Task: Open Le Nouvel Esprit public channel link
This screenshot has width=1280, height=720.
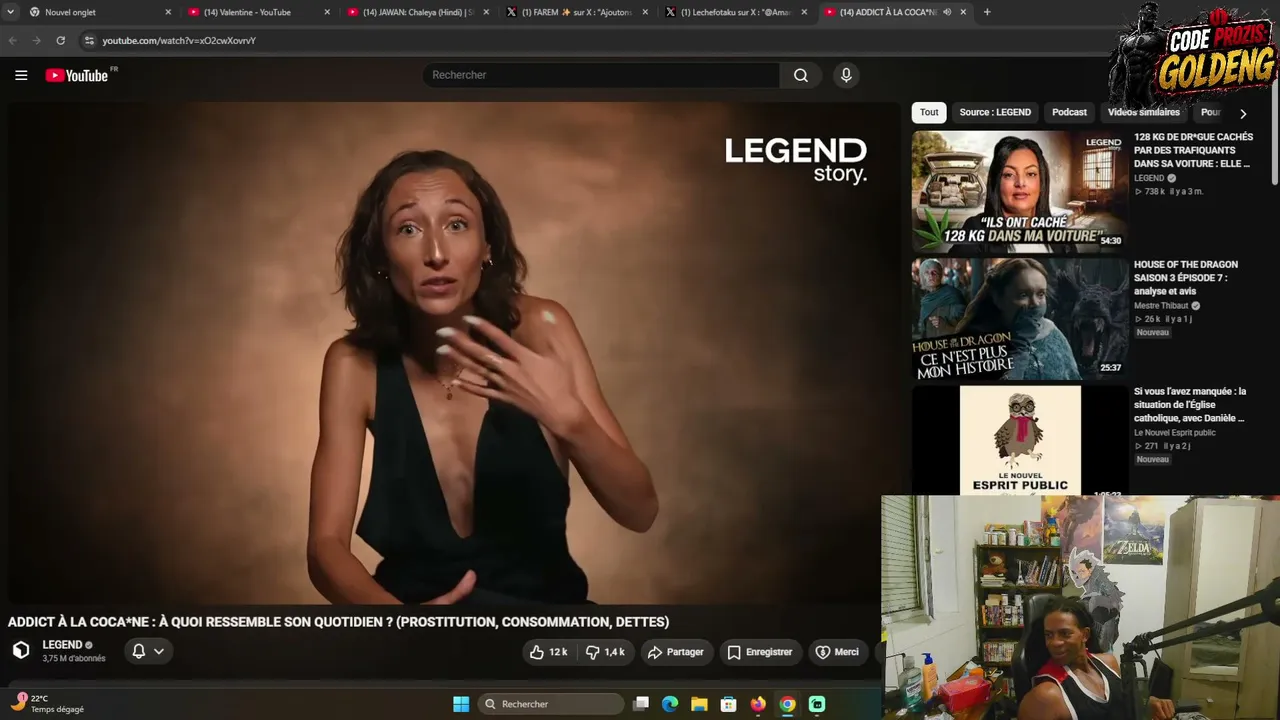Action: coord(1175,433)
